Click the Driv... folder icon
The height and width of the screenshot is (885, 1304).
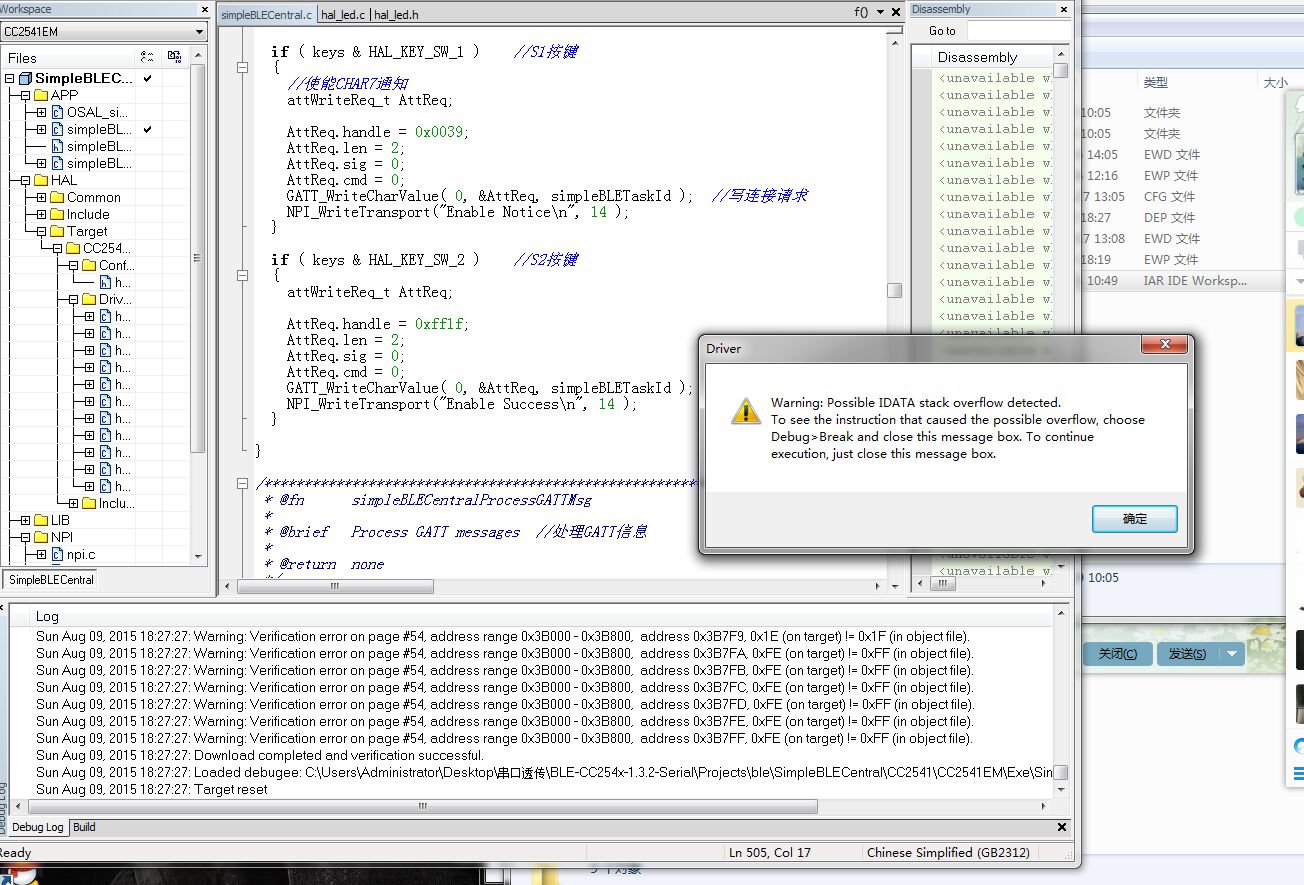pyautogui.click(x=89, y=299)
